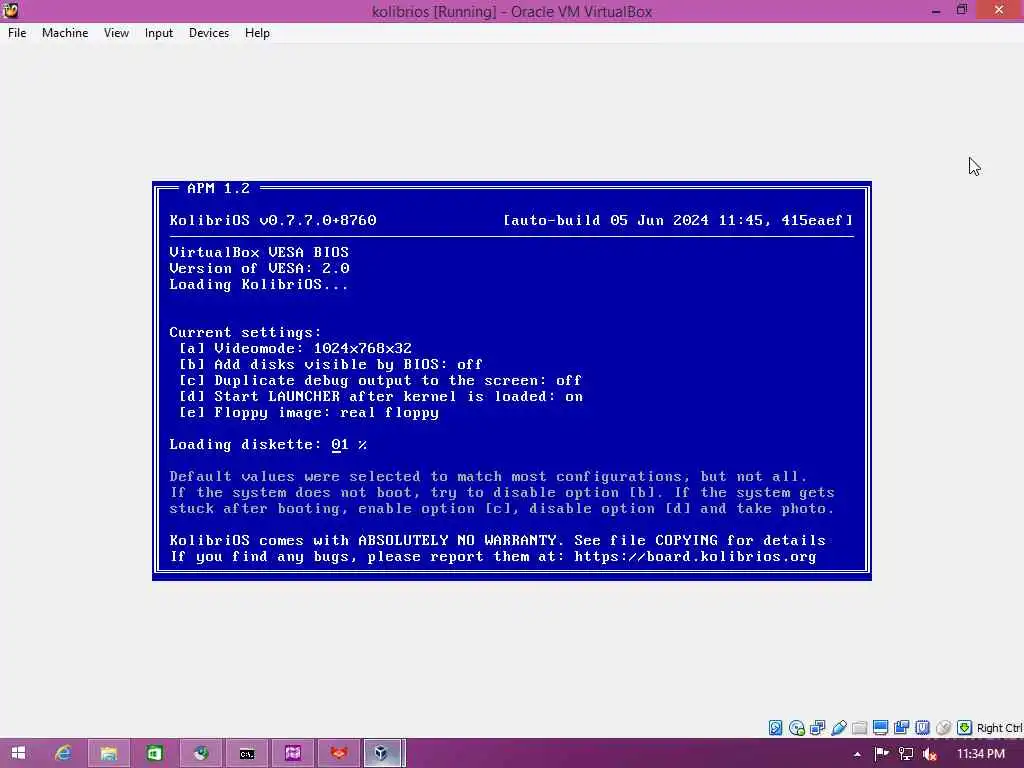Open the Help menu

[x=257, y=33]
